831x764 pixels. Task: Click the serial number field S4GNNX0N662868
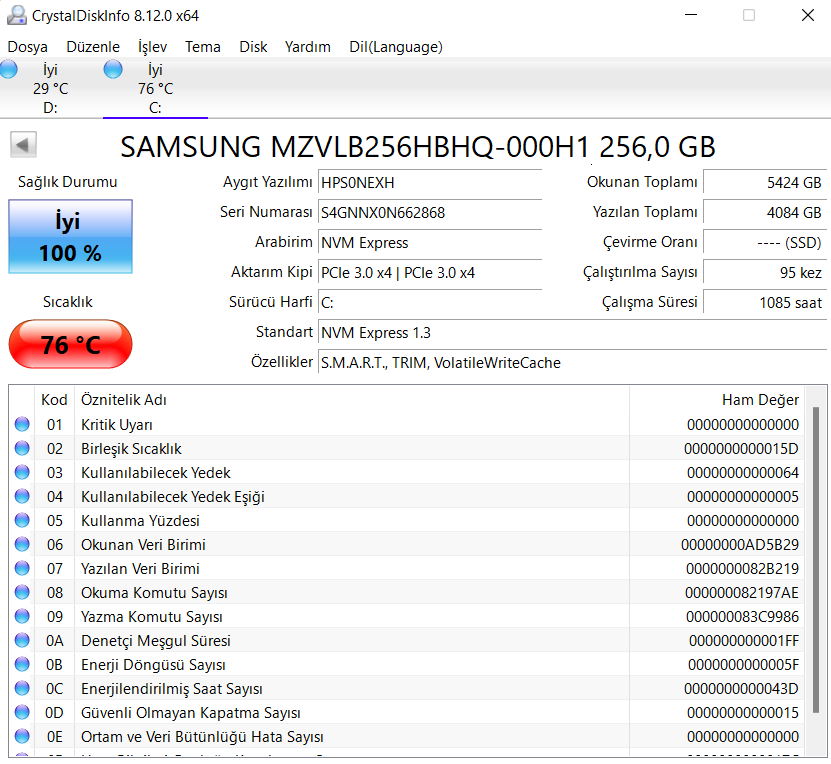point(430,213)
